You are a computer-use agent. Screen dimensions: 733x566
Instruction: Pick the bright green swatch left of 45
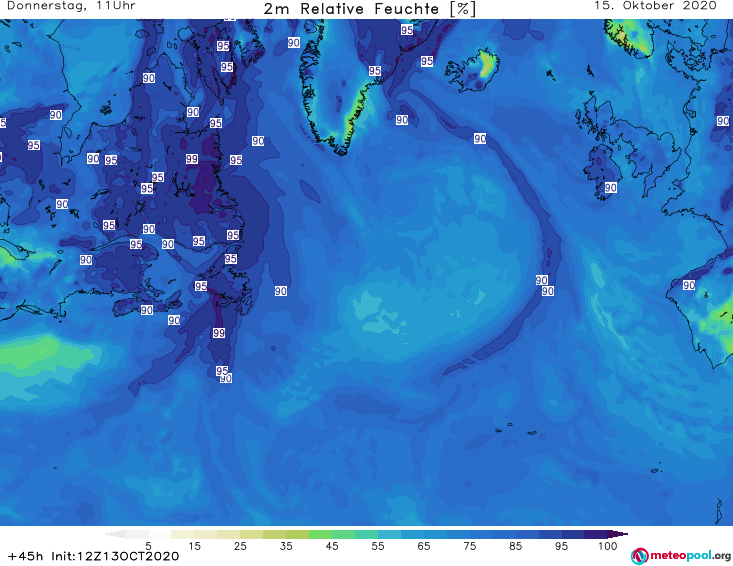[x=320, y=534]
